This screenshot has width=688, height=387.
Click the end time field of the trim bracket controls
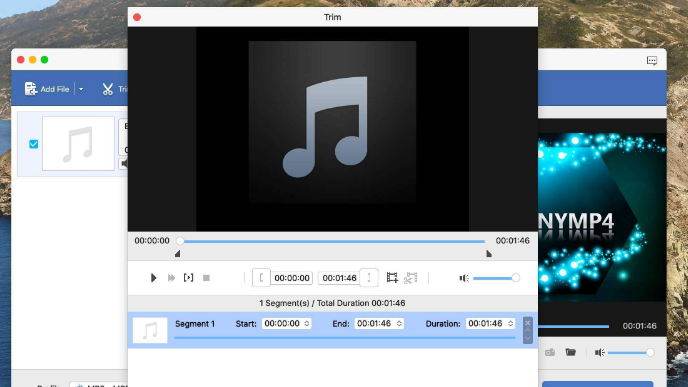click(x=339, y=278)
